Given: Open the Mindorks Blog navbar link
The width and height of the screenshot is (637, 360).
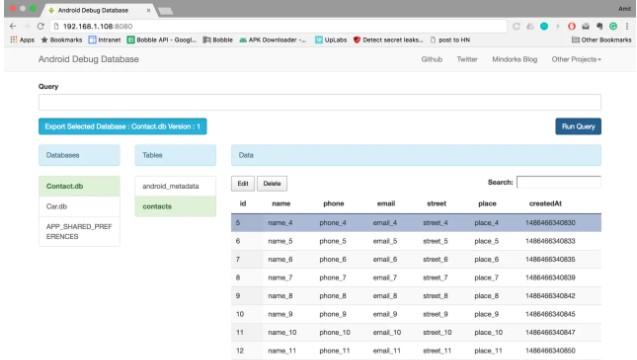Looking at the screenshot, I should (x=515, y=59).
